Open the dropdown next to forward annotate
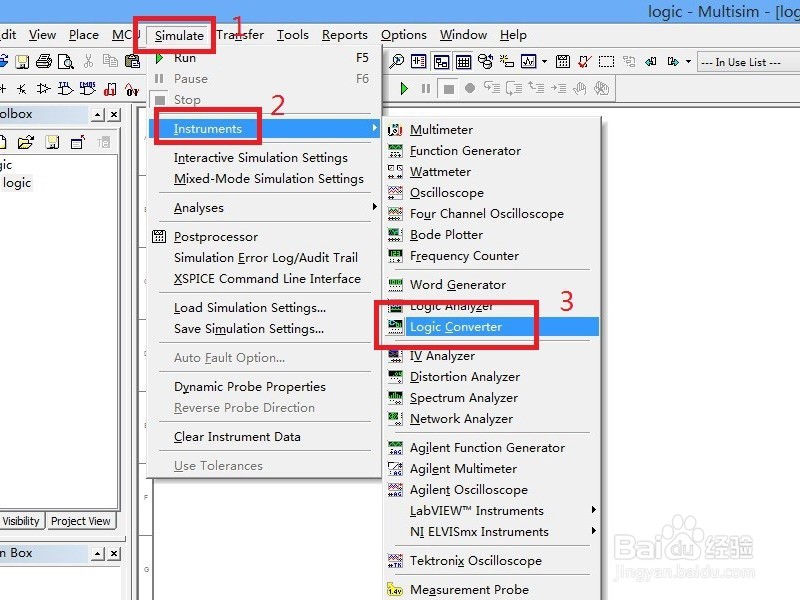800x600 pixels. tap(688, 62)
